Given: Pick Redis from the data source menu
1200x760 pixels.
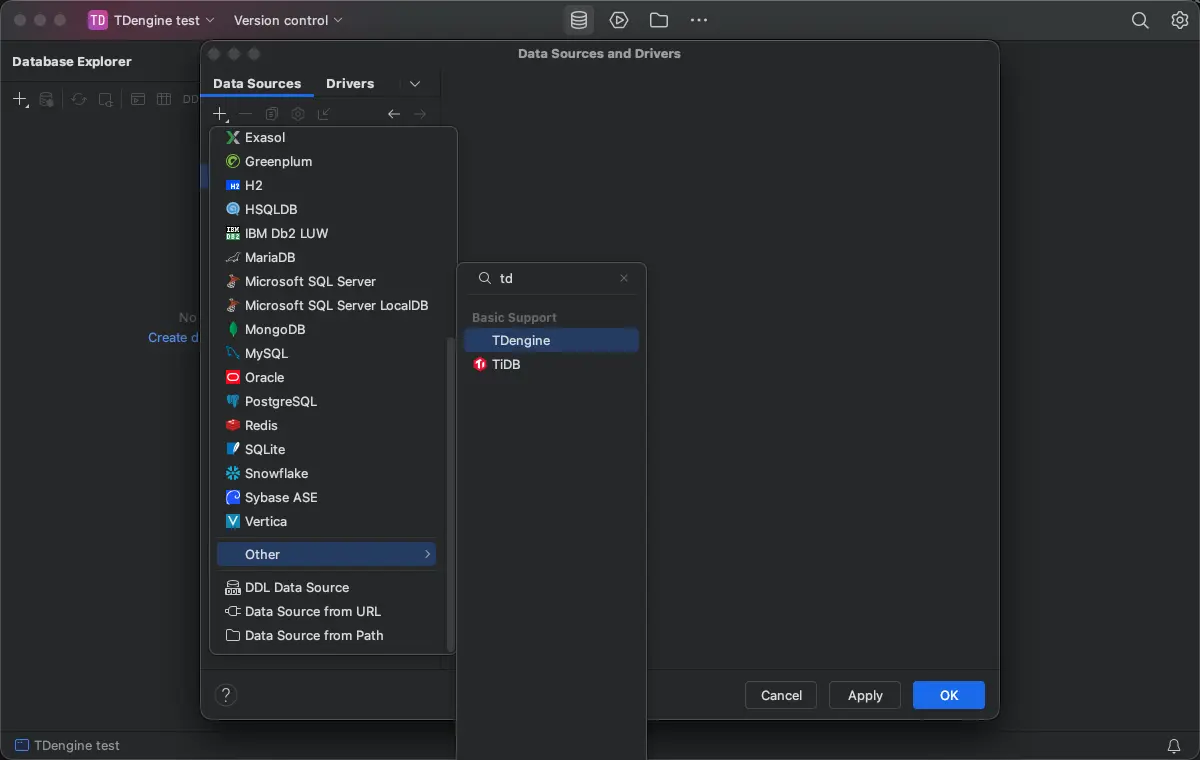Looking at the screenshot, I should [x=326, y=425].
